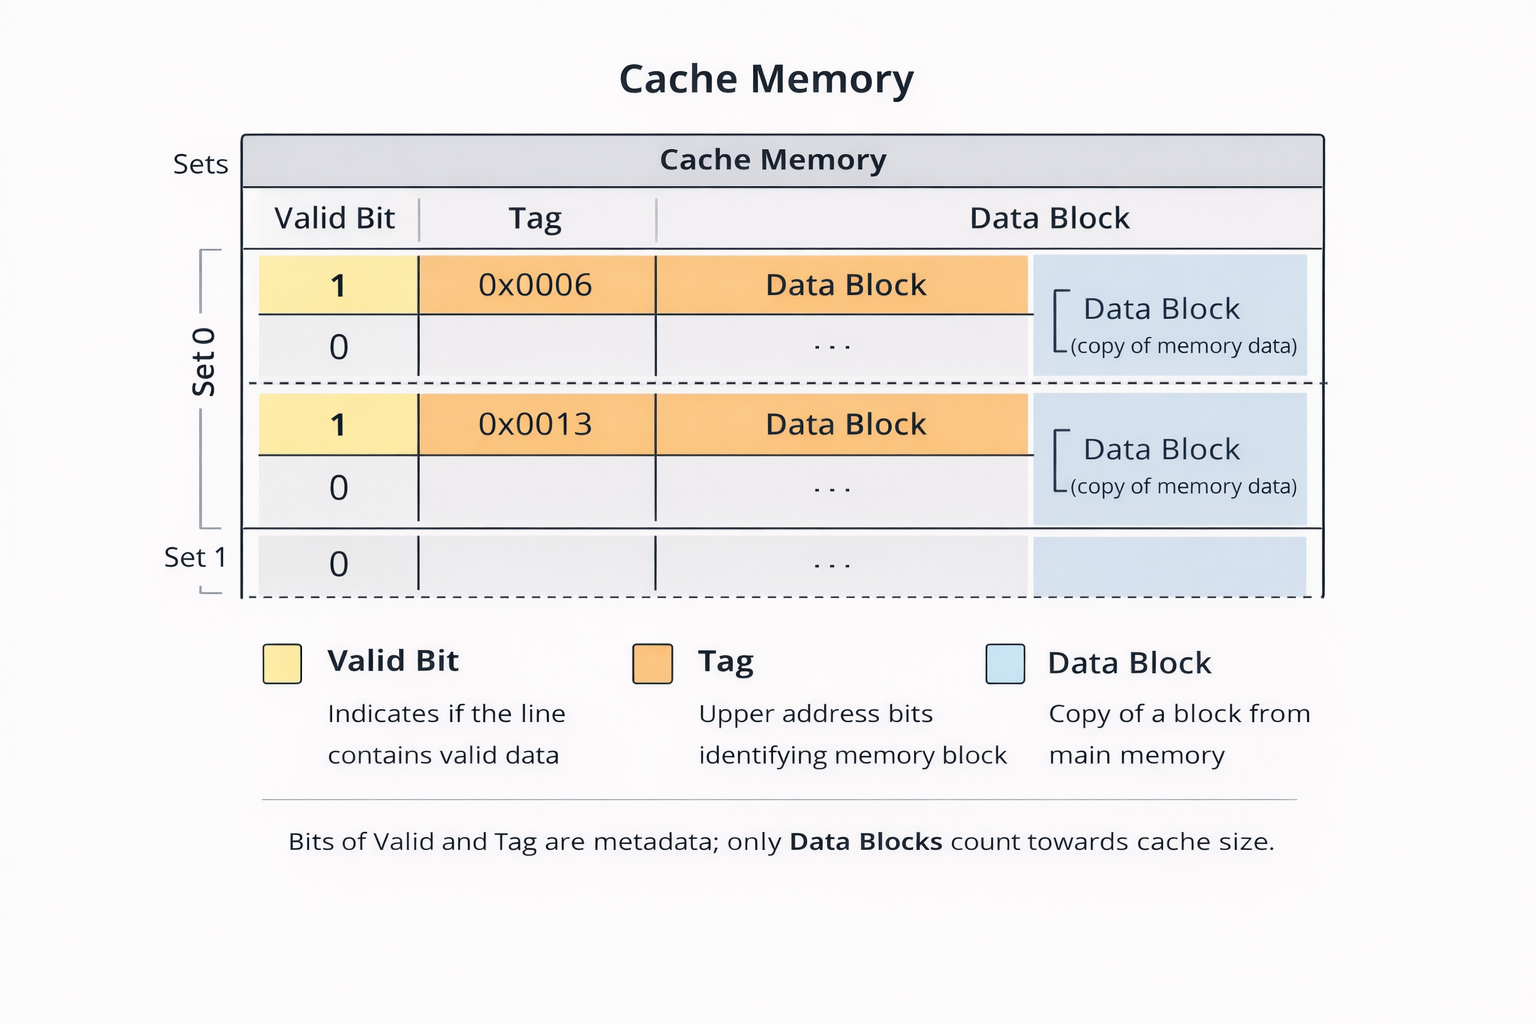Click the rotated Set 0 label

204,362
